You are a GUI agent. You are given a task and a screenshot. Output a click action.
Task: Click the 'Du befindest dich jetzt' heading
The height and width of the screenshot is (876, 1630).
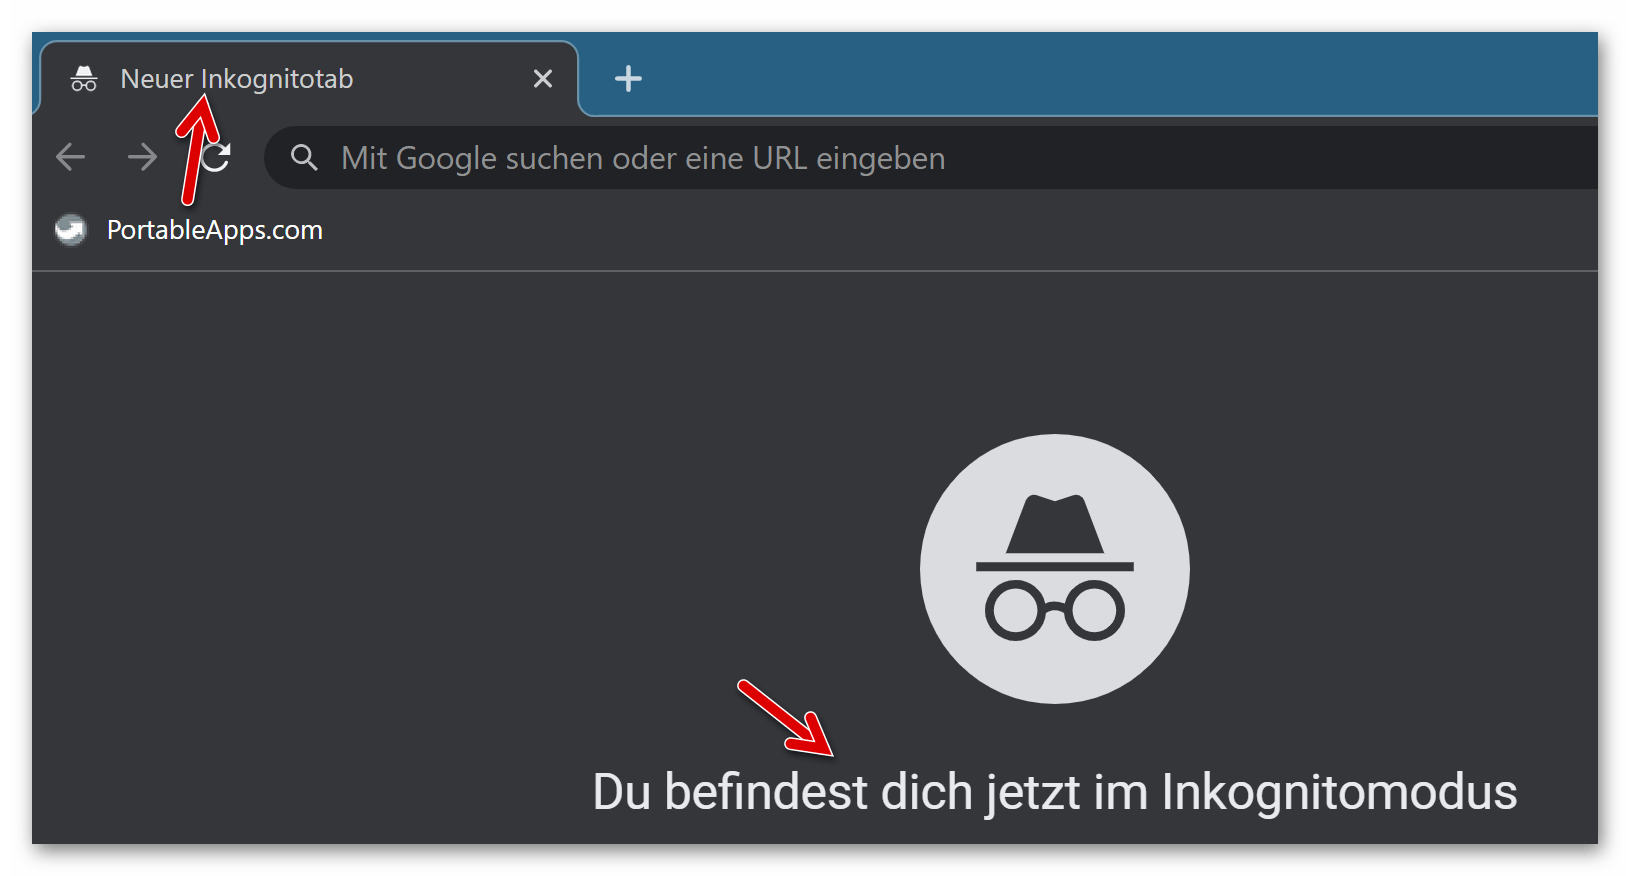1054,792
